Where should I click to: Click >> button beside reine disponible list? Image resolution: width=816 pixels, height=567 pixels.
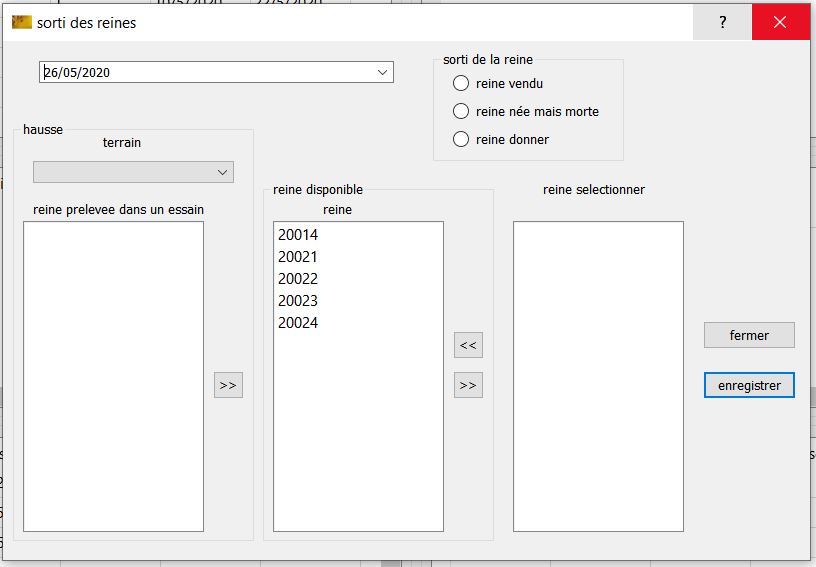click(x=468, y=385)
